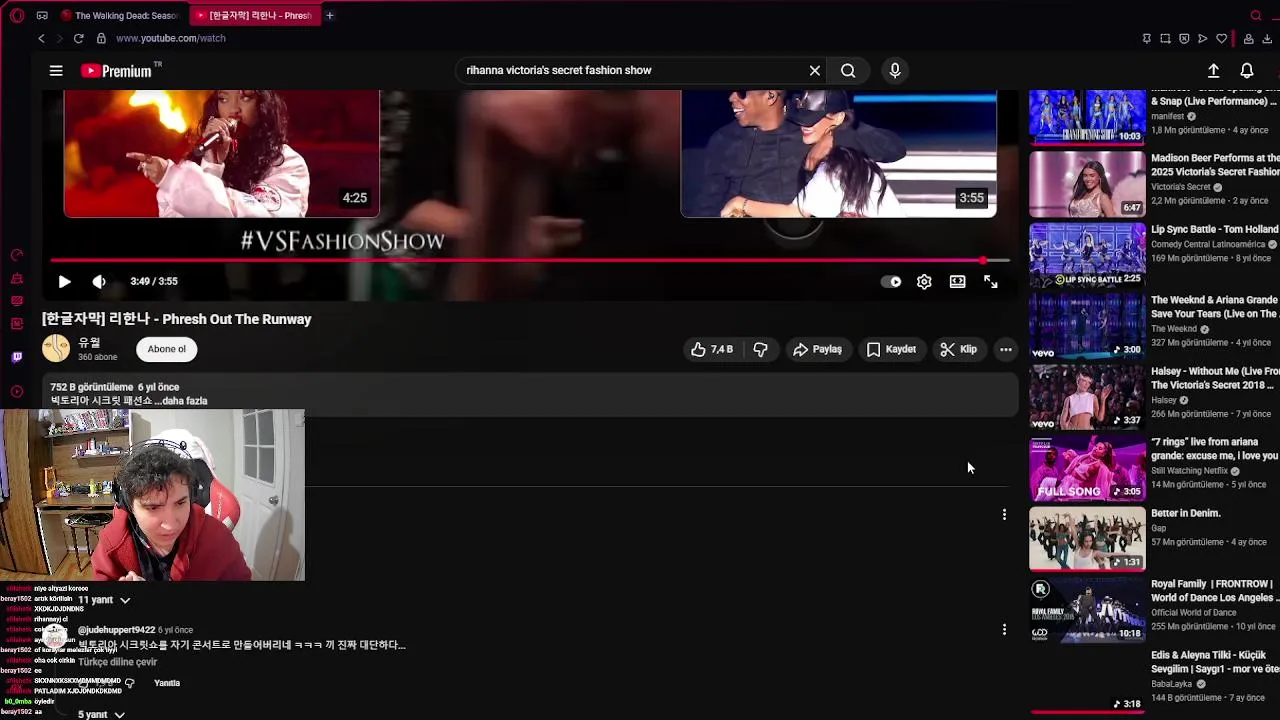This screenshot has width=1280, height=720.
Task: Take a snapshot with the capture icon
Action: (x=1165, y=39)
